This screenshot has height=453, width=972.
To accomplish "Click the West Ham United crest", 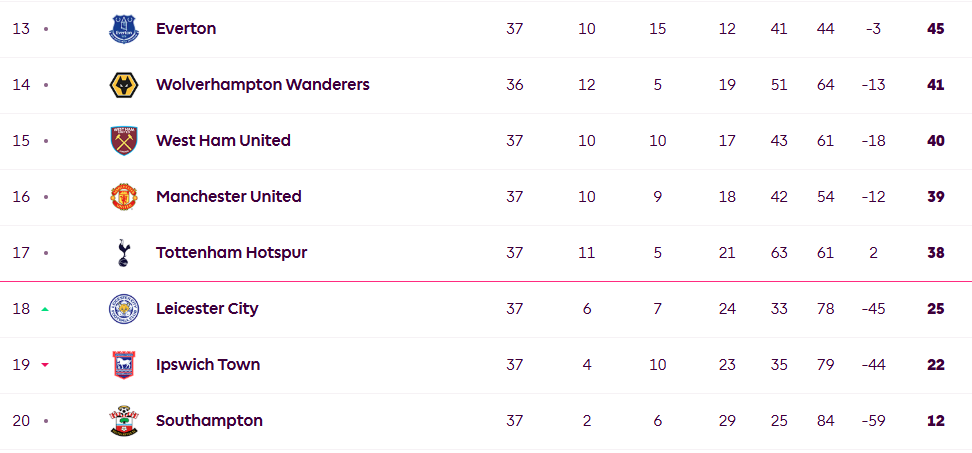I will coord(124,141).
